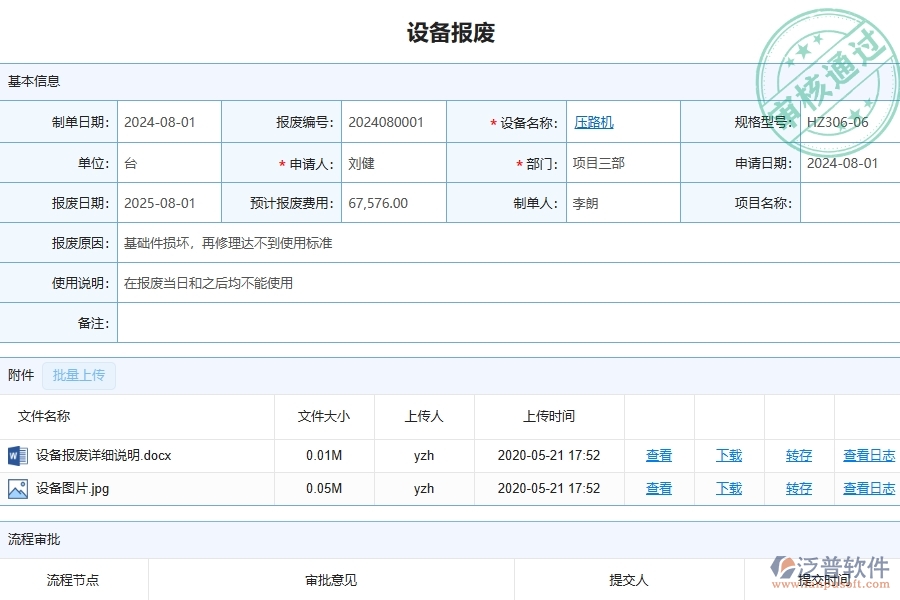The width and height of the screenshot is (900, 600).
Task: 下载 the 设备图片.jpg file
Action: pos(728,489)
